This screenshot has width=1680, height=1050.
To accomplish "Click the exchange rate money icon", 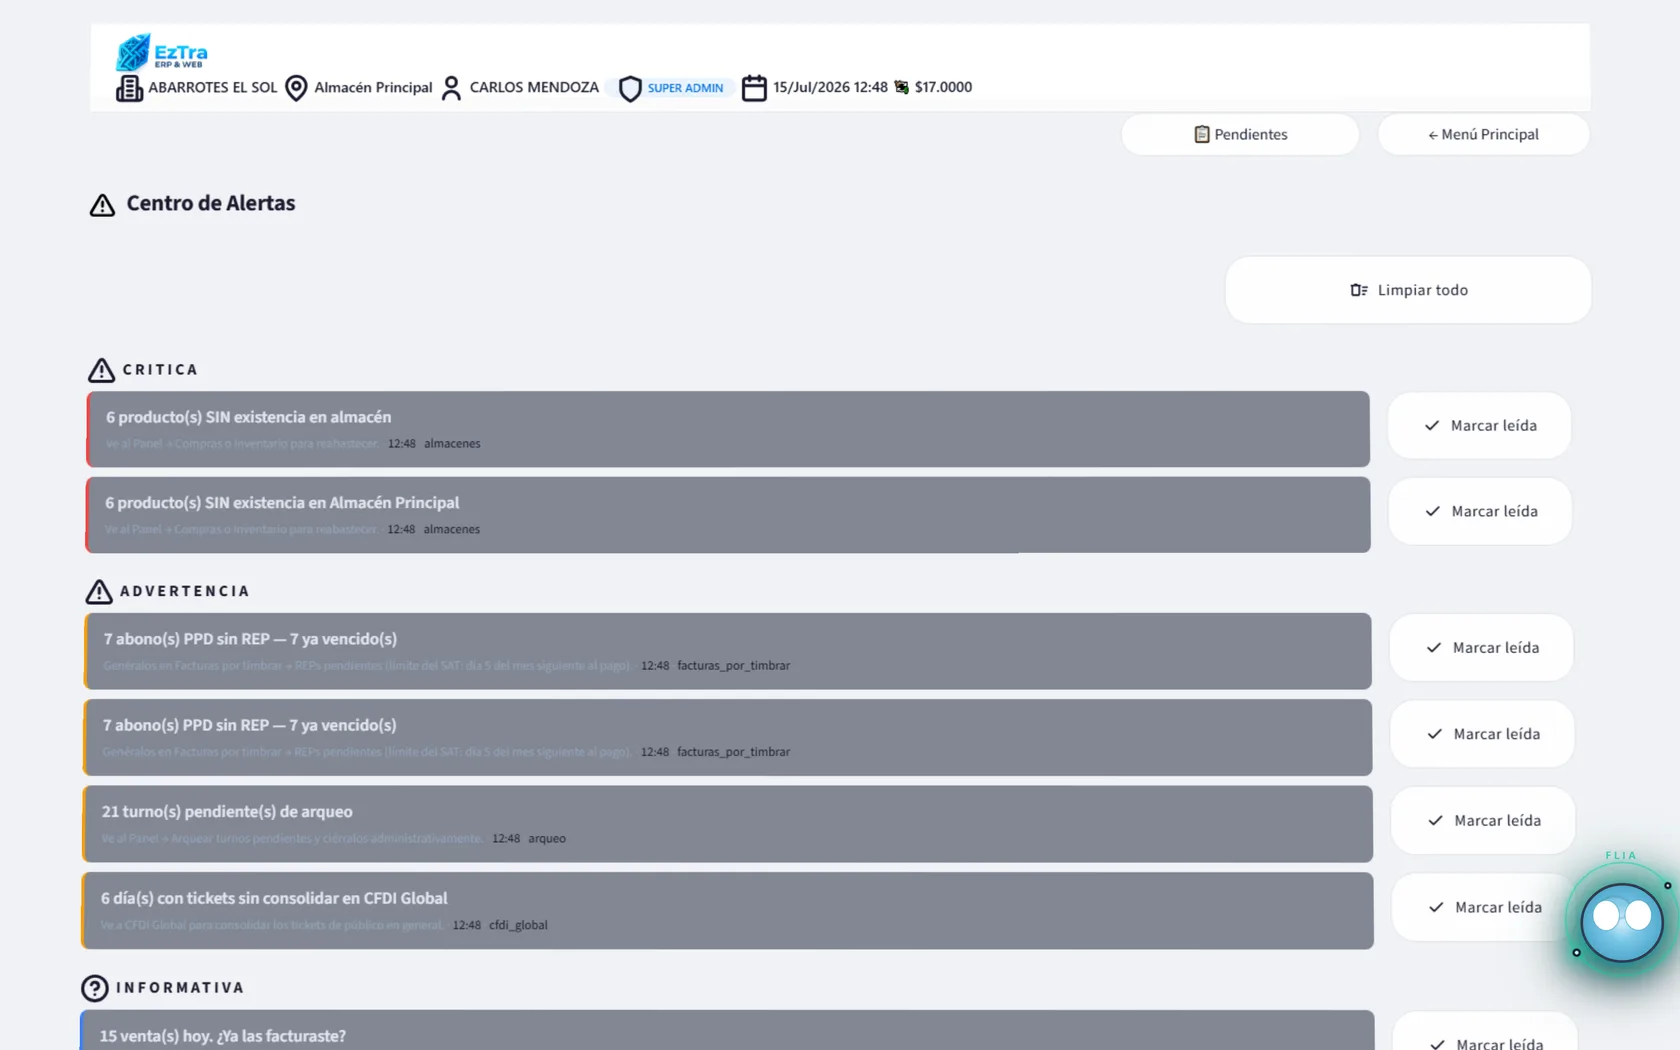I will (901, 87).
